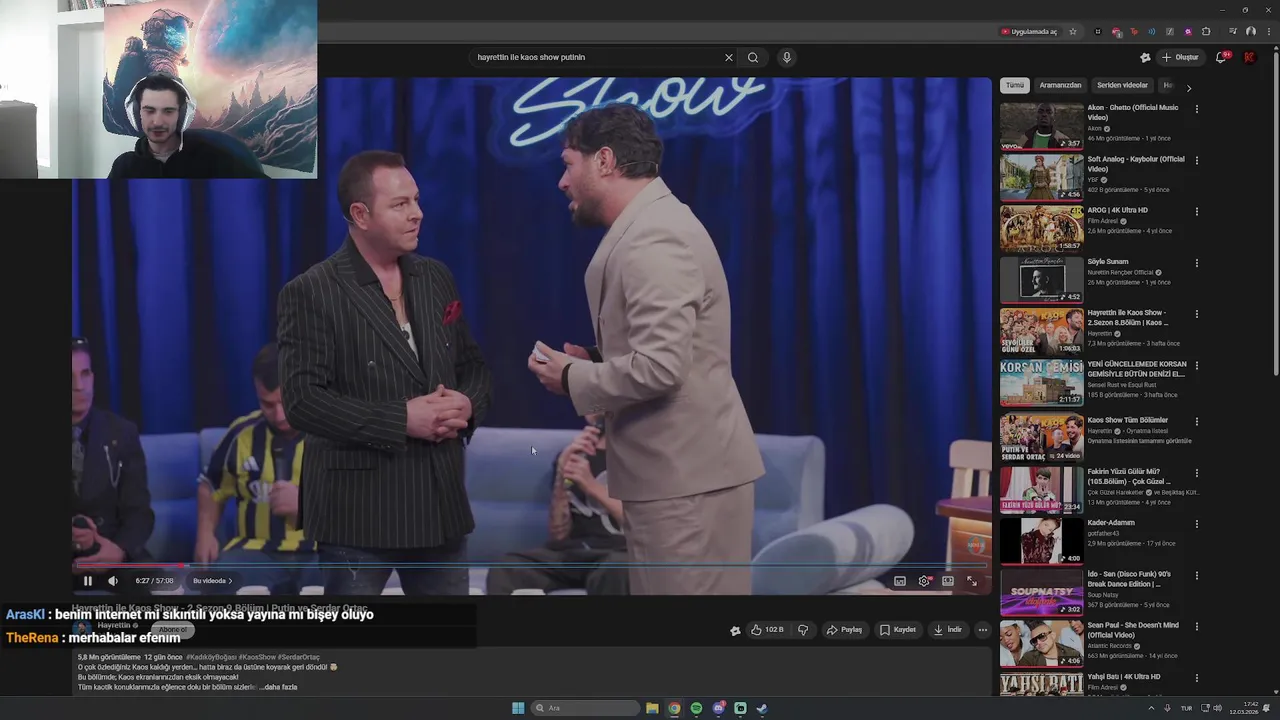
Task: Click the YouTube search input field
Action: pyautogui.click(x=597, y=57)
